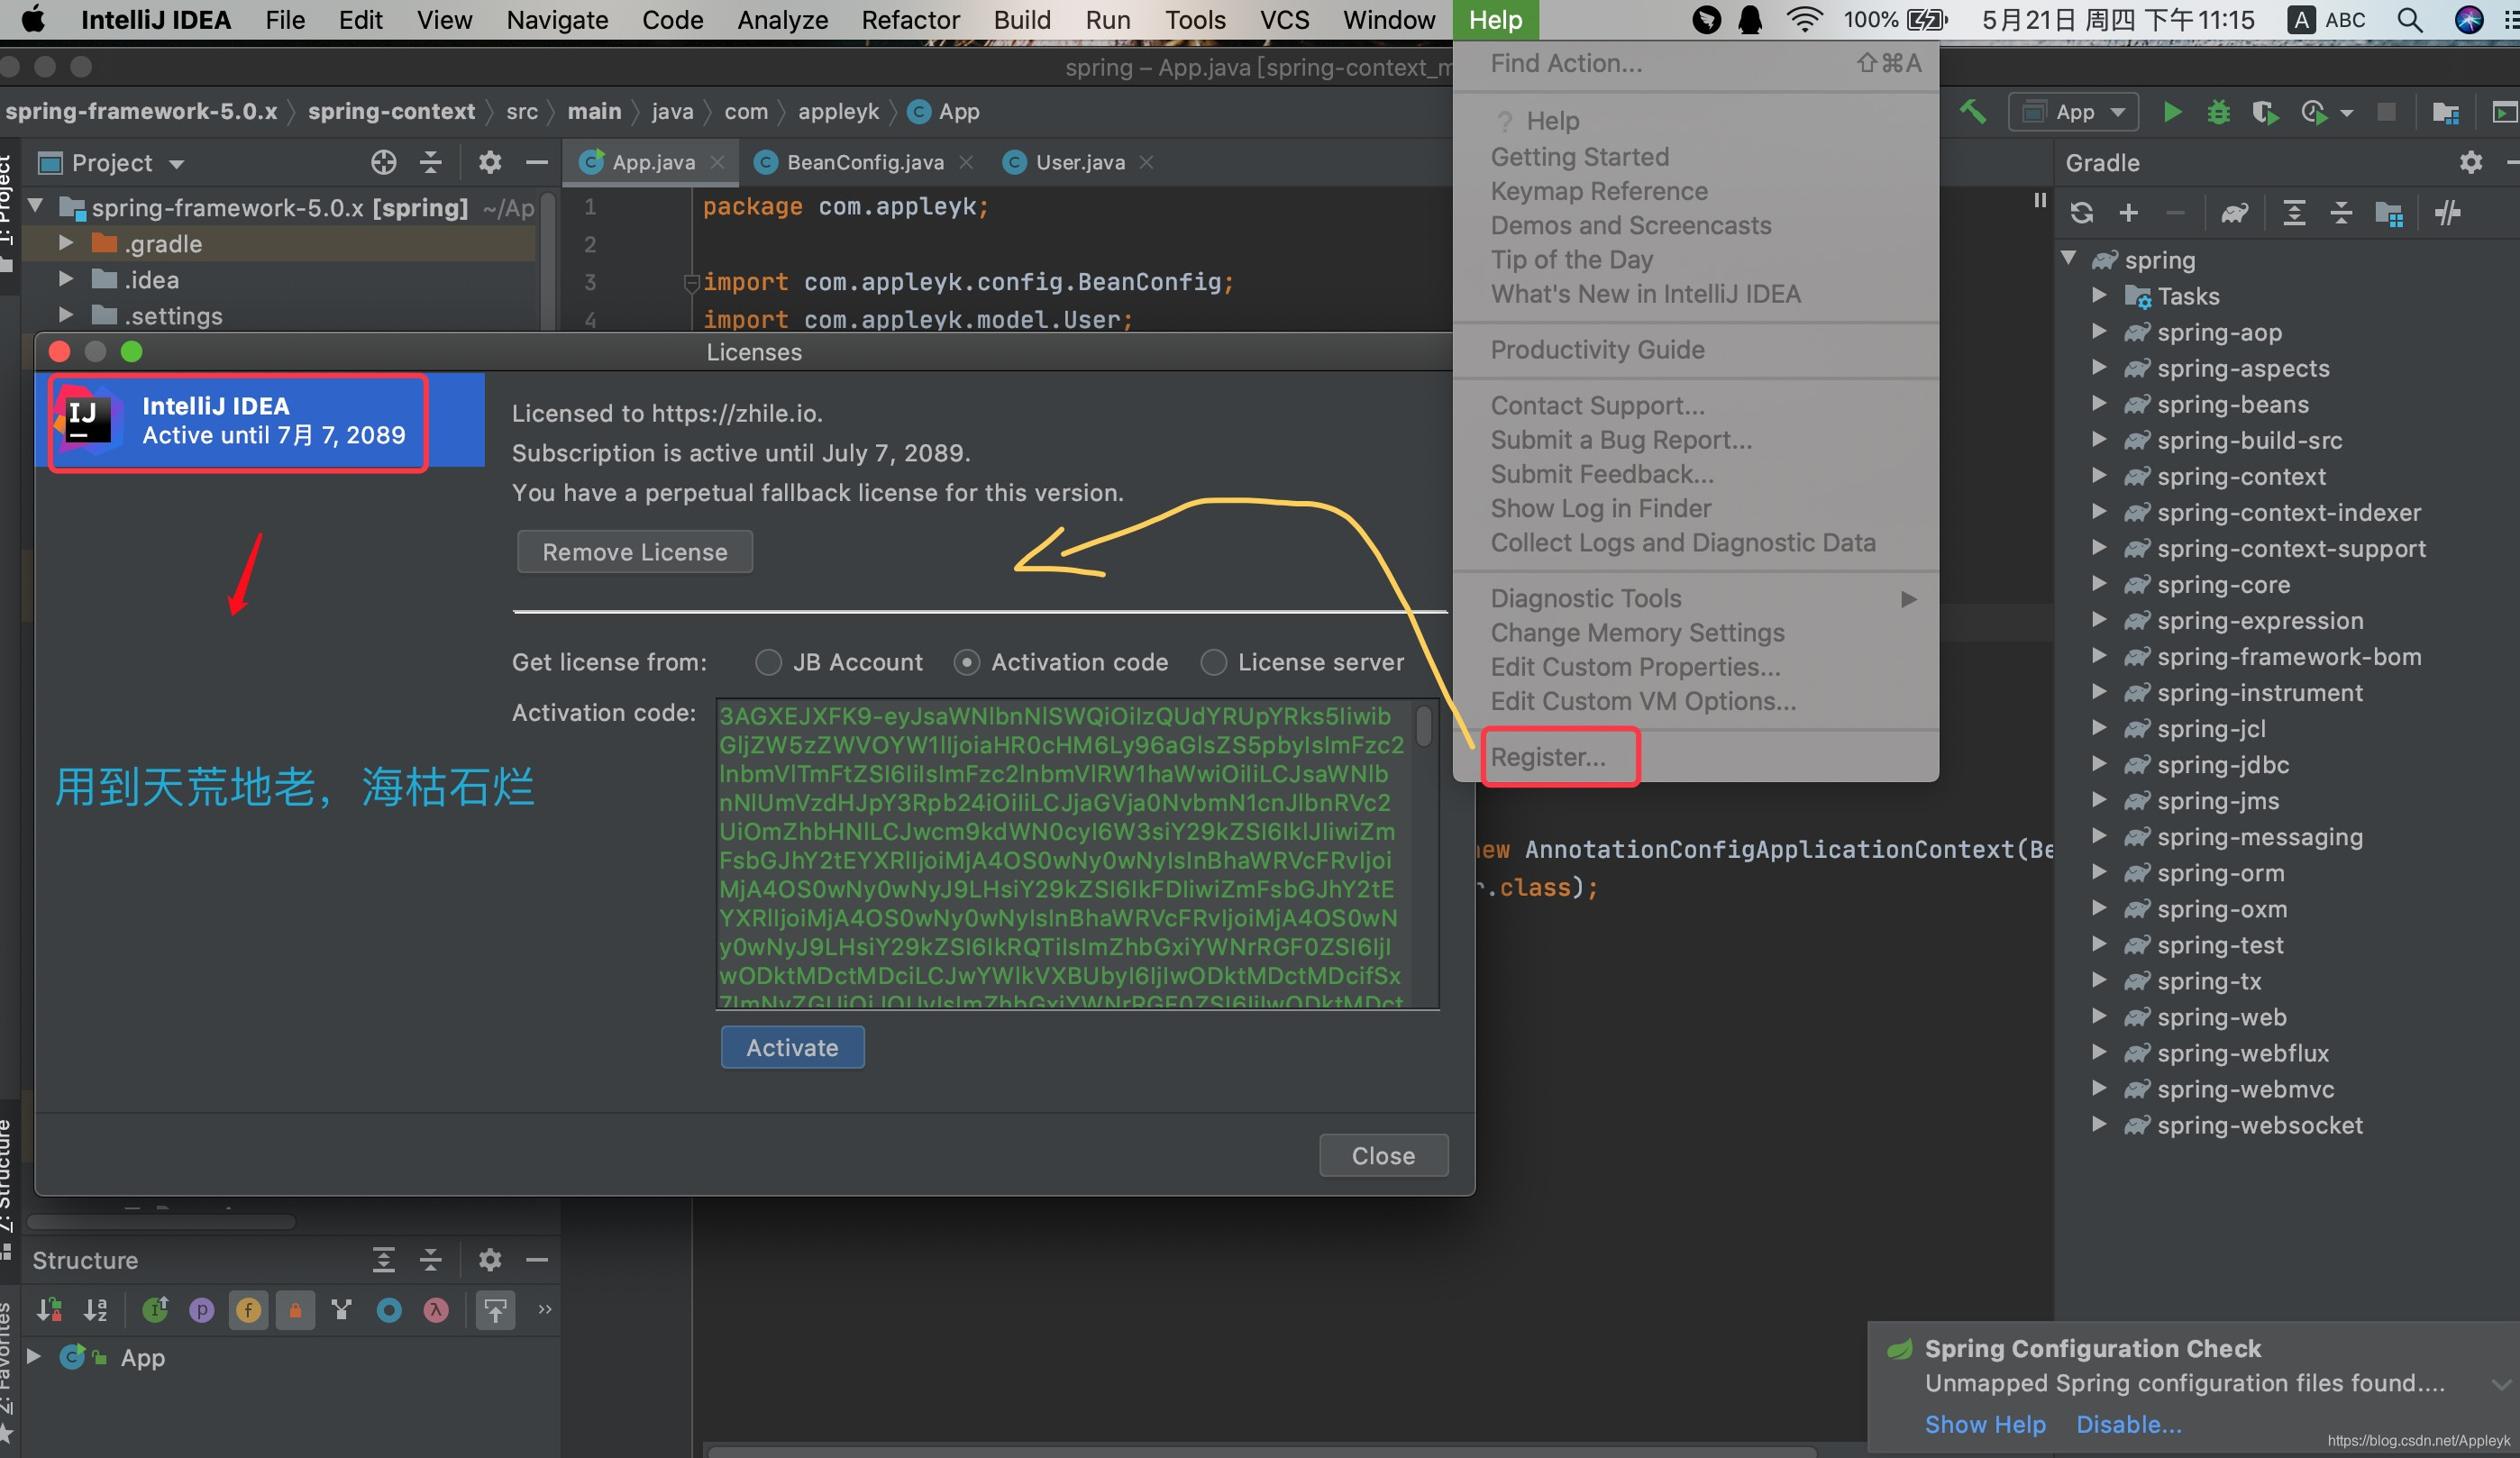This screenshot has width=2520, height=1458.
Task: Refresh all Gradle projects icon
Action: pyautogui.click(x=2081, y=213)
